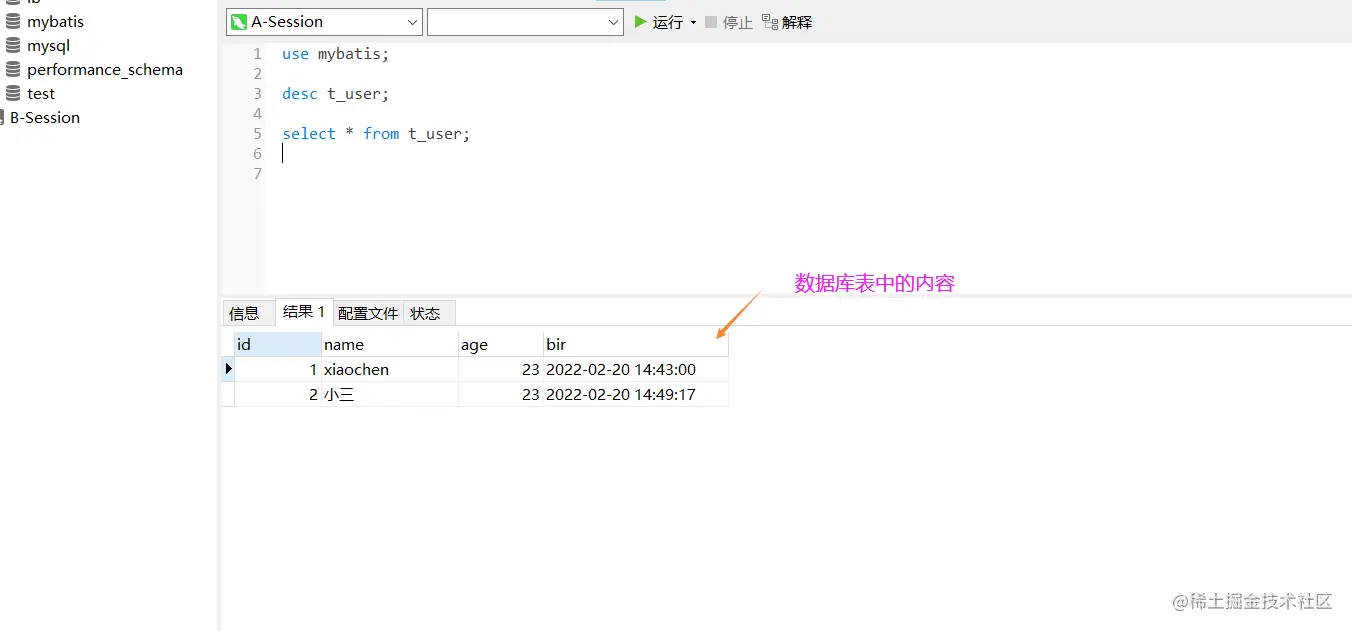Click the 停止 stop button label
This screenshot has height=631, width=1352.
(x=738, y=22)
